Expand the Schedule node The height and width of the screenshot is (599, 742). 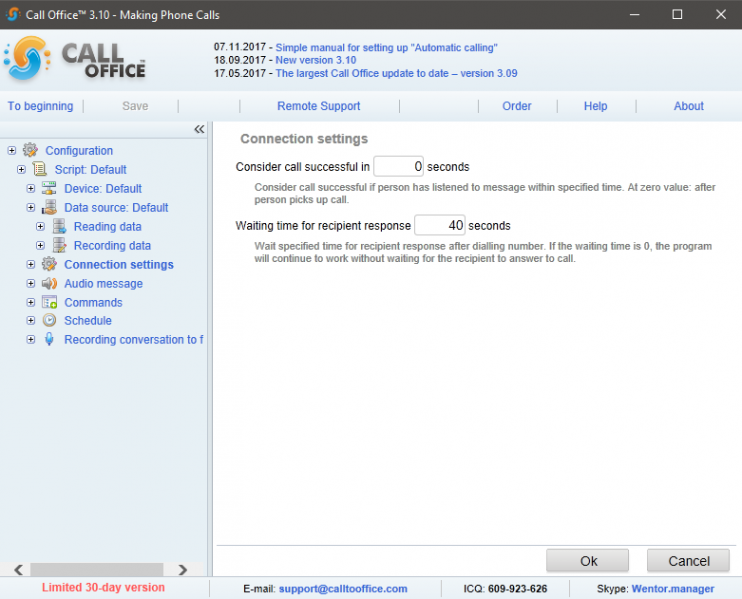click(31, 320)
